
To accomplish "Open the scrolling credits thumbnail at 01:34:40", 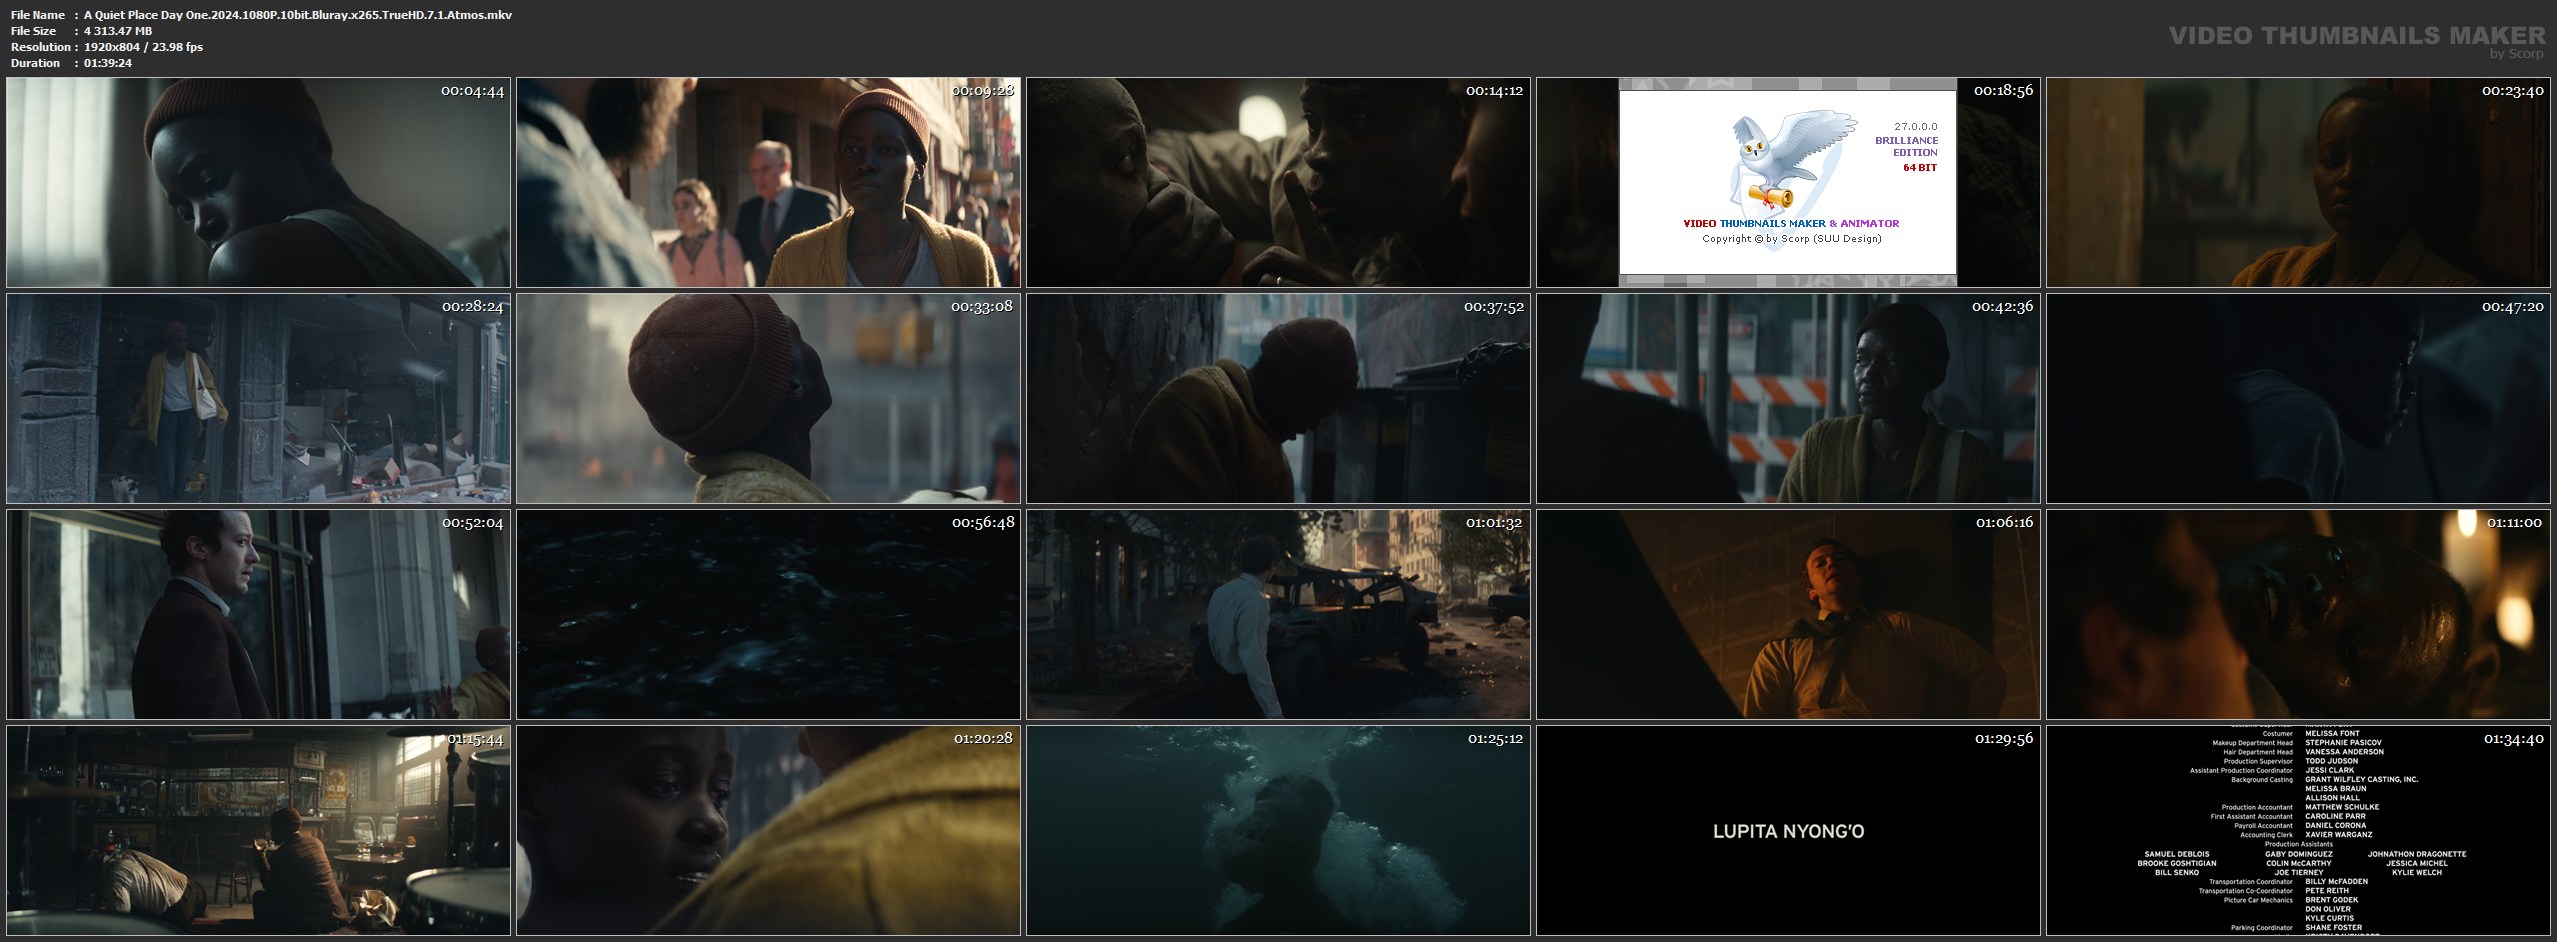I will click(2298, 830).
